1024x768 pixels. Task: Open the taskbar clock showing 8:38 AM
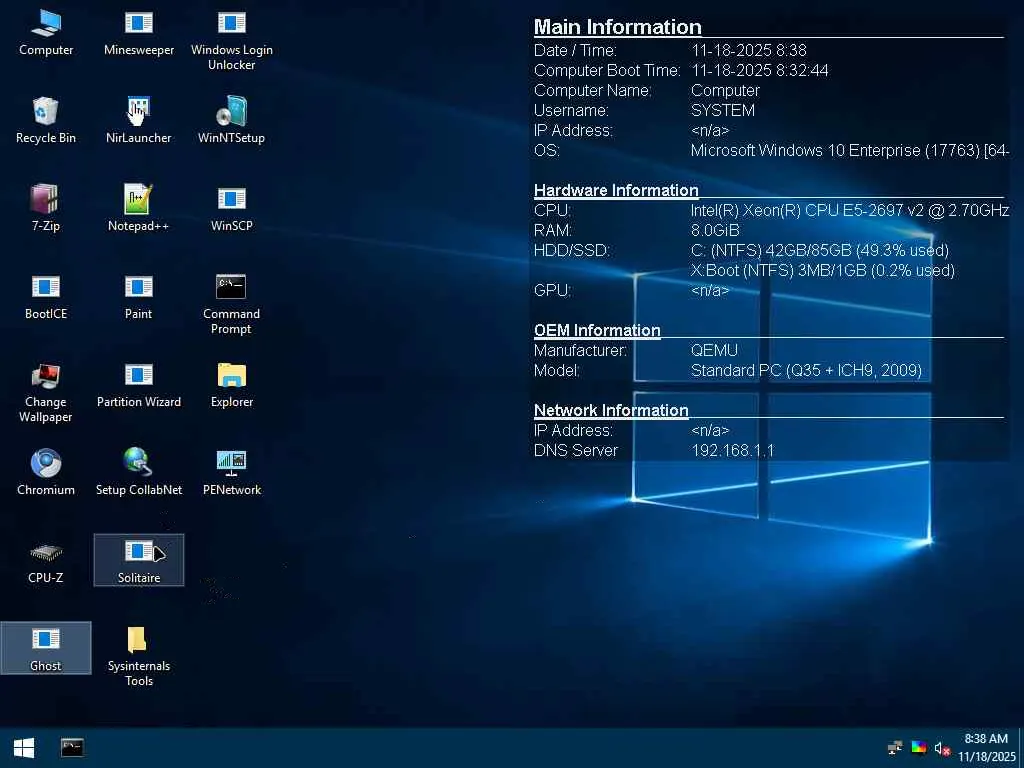pos(987,748)
